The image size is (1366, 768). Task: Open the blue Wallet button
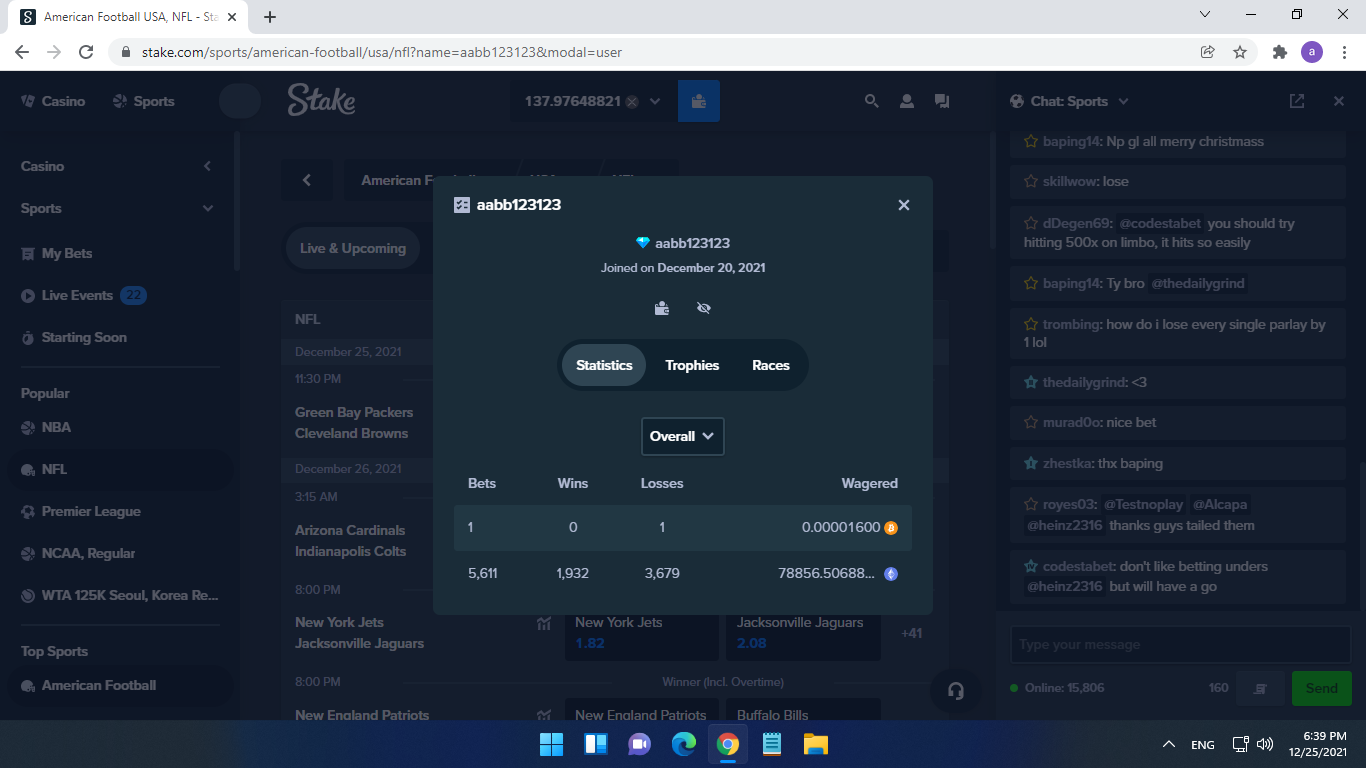(699, 101)
